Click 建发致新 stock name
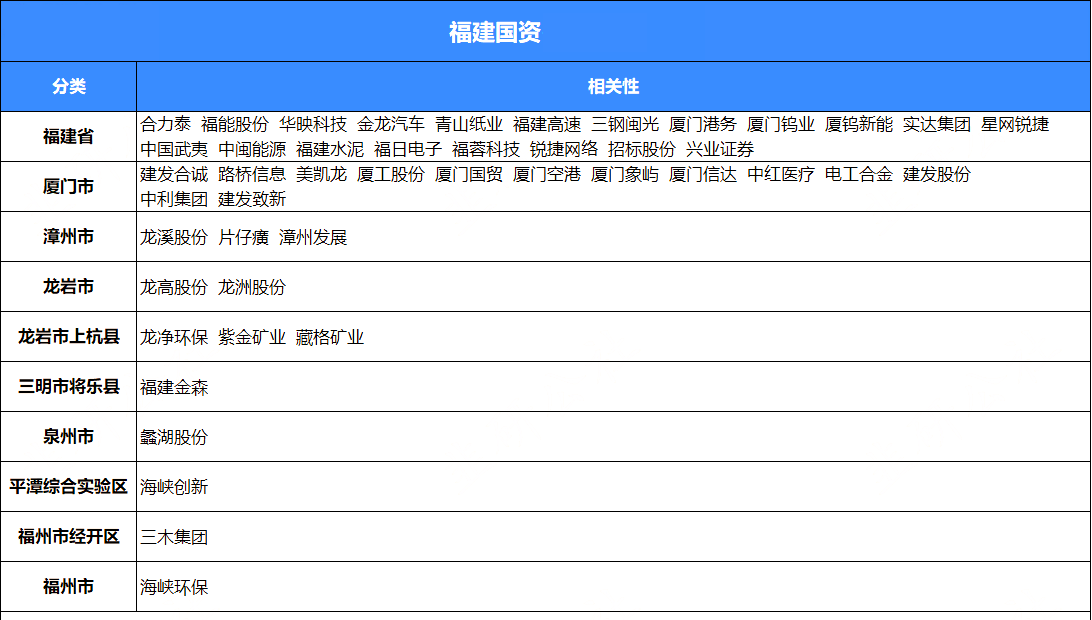The height and width of the screenshot is (620, 1092). [x=252, y=199]
